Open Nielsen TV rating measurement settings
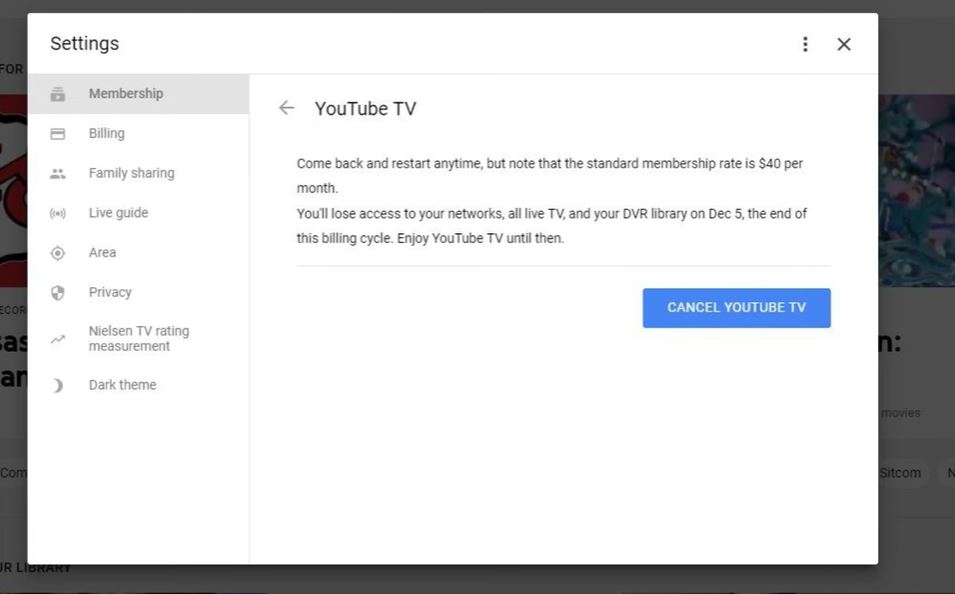Screen dimensions: 955x594 click(138, 338)
